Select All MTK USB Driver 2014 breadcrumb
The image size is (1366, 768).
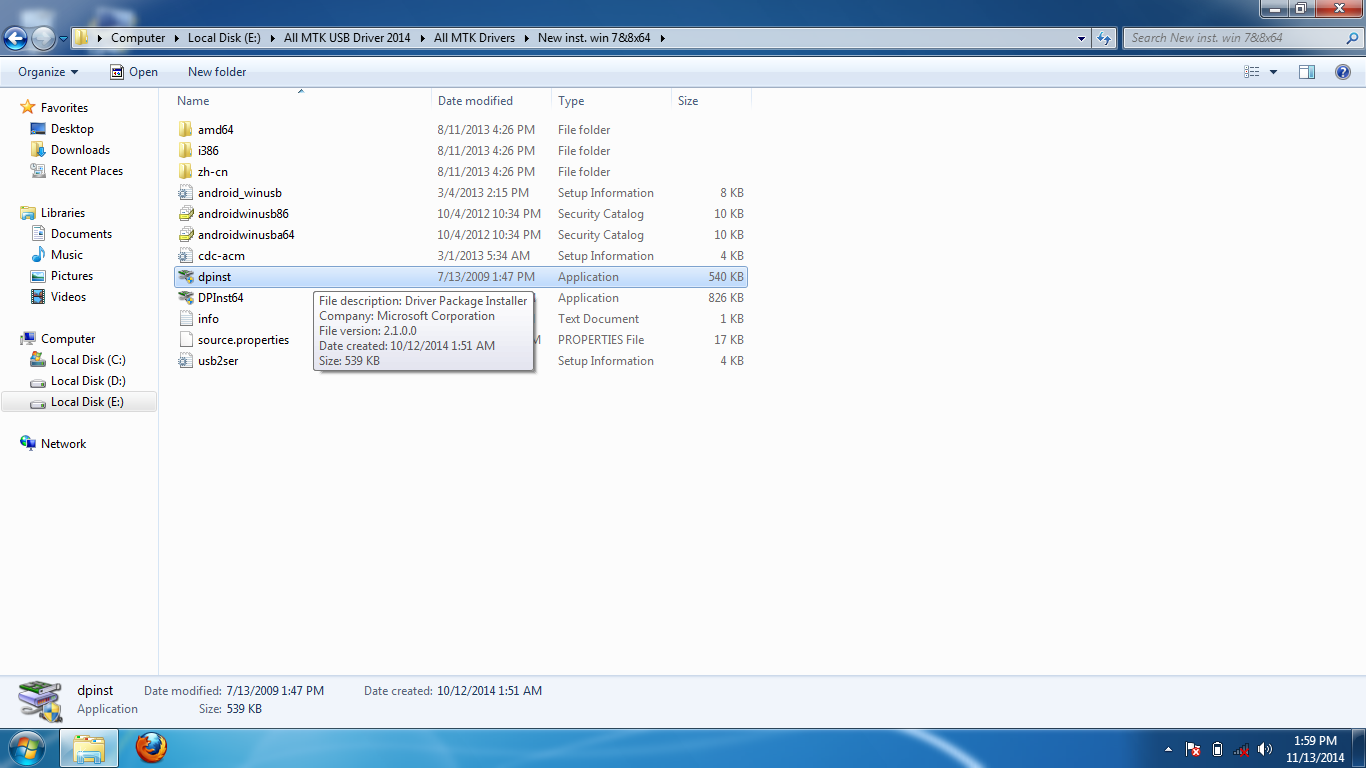click(x=347, y=38)
